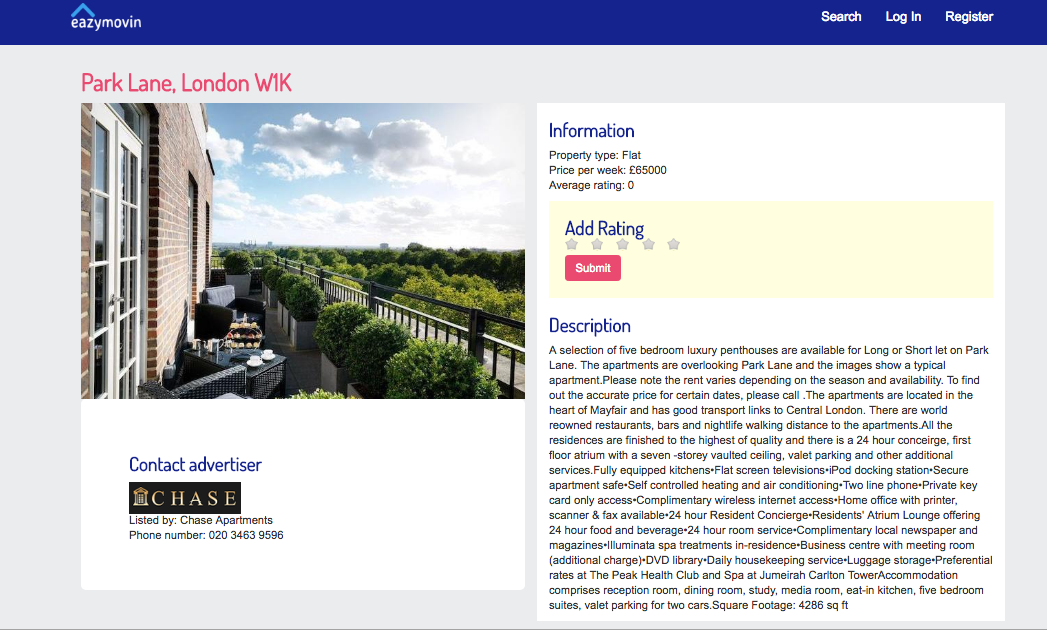This screenshot has width=1047, height=630.
Task: Click the 'Property type: Flat' text
Action: [595, 155]
